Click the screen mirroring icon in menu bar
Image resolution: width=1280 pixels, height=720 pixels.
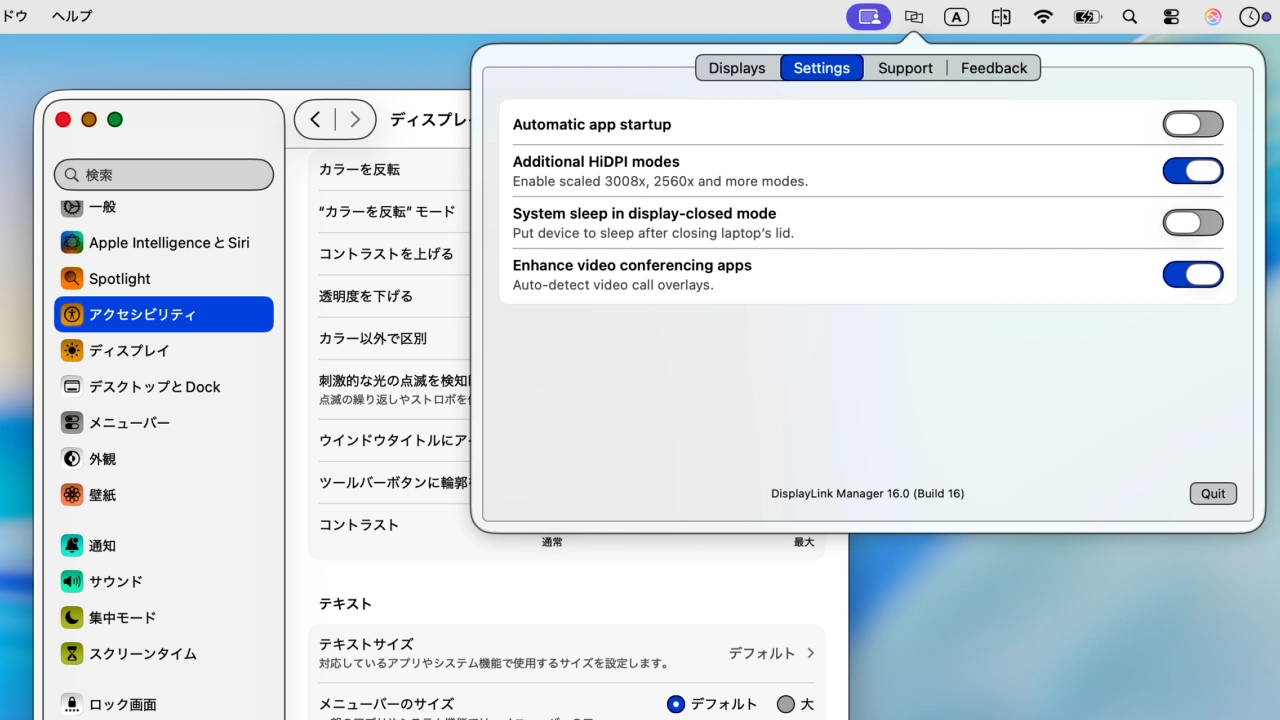tap(913, 16)
